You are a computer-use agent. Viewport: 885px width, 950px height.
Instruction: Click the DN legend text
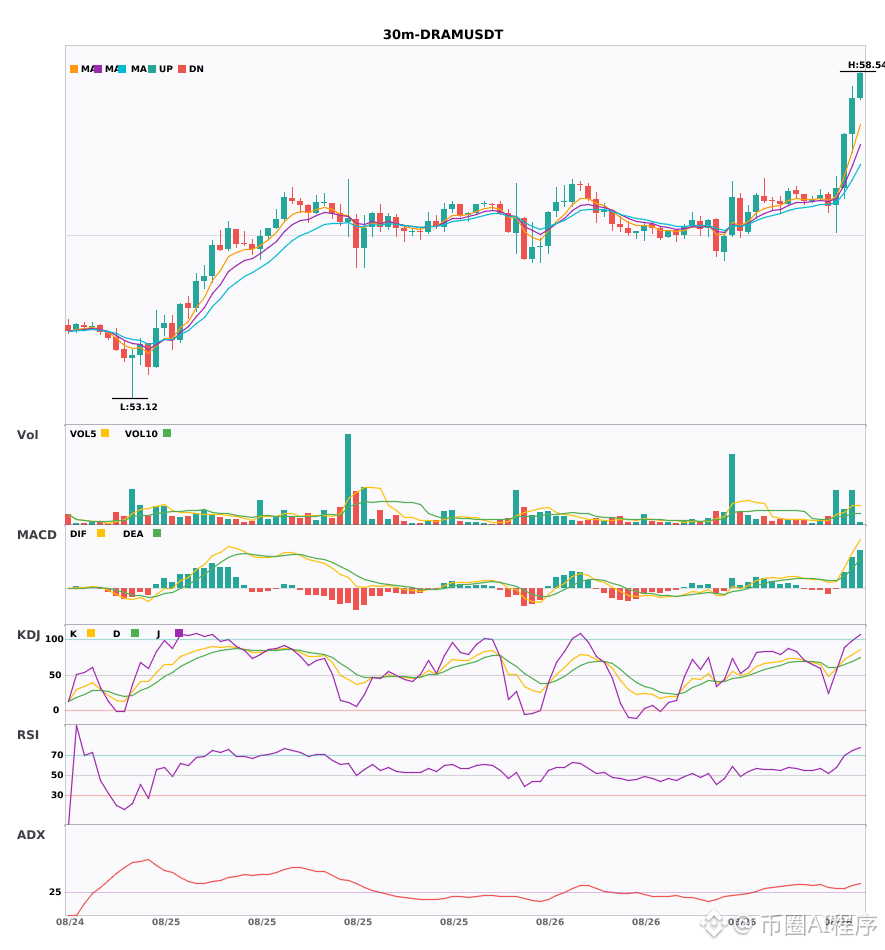coord(196,69)
